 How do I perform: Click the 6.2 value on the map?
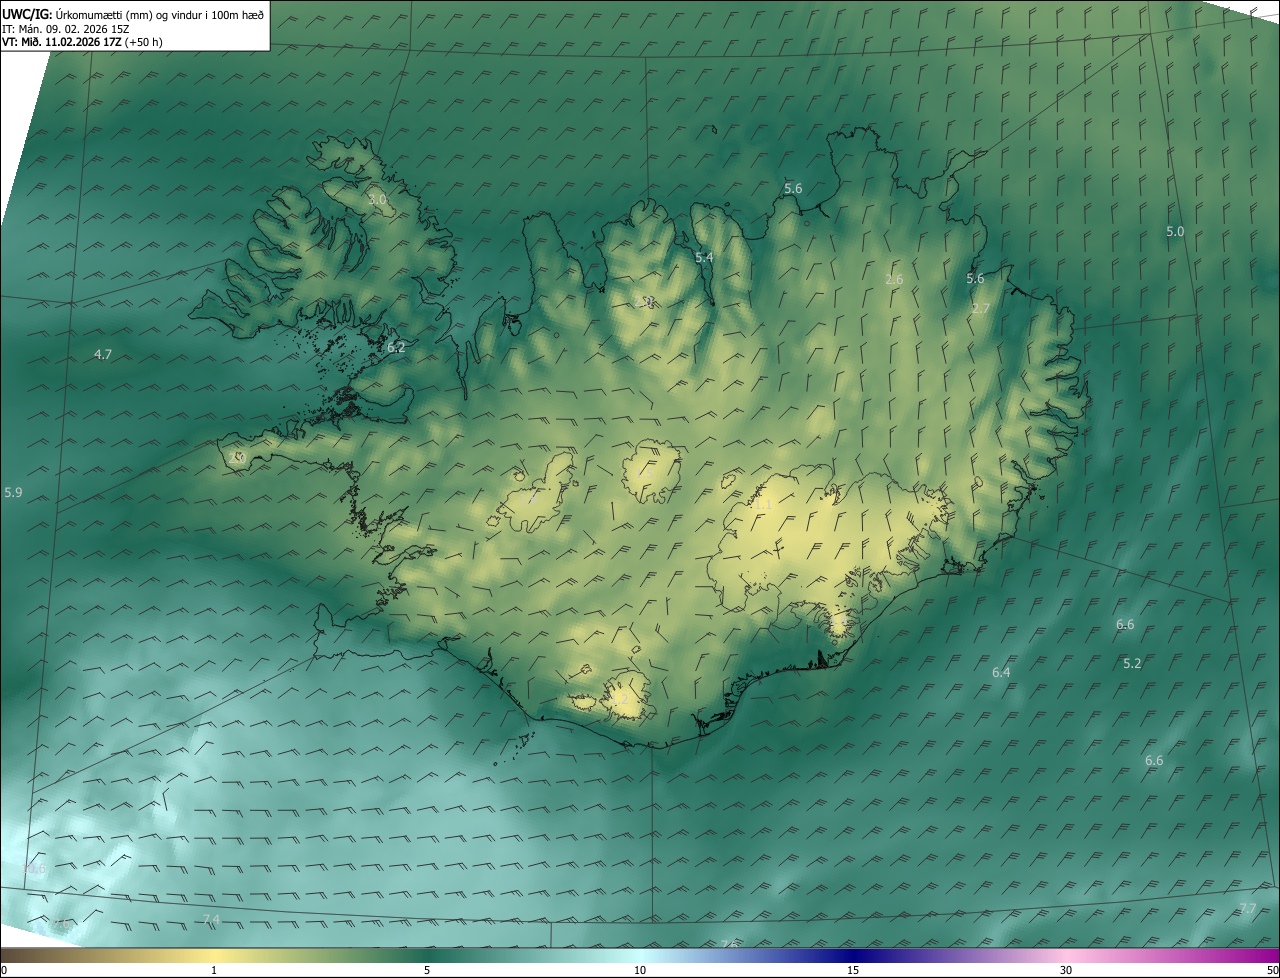[x=396, y=348]
